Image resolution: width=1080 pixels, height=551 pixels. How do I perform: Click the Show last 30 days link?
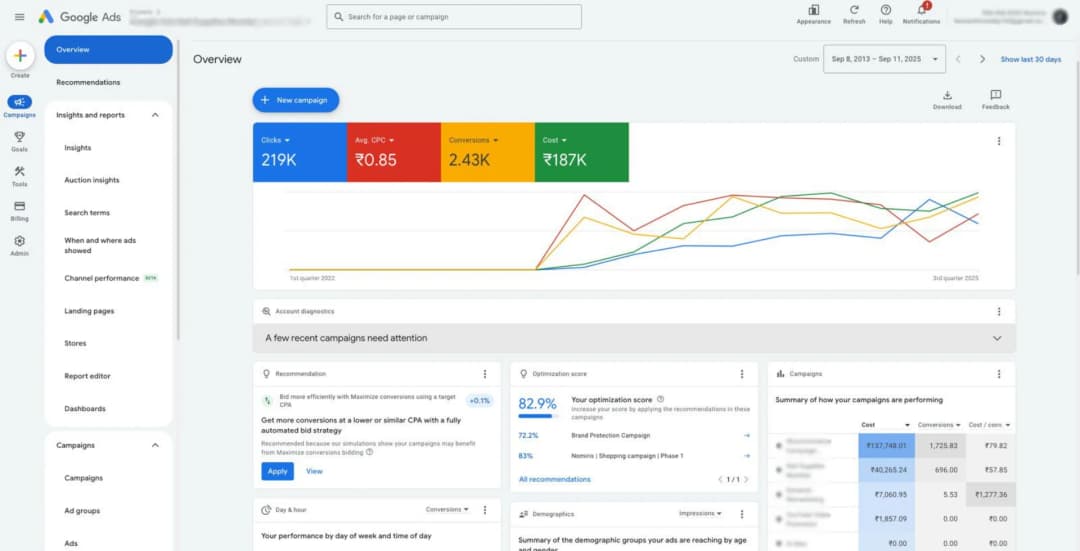point(1030,59)
